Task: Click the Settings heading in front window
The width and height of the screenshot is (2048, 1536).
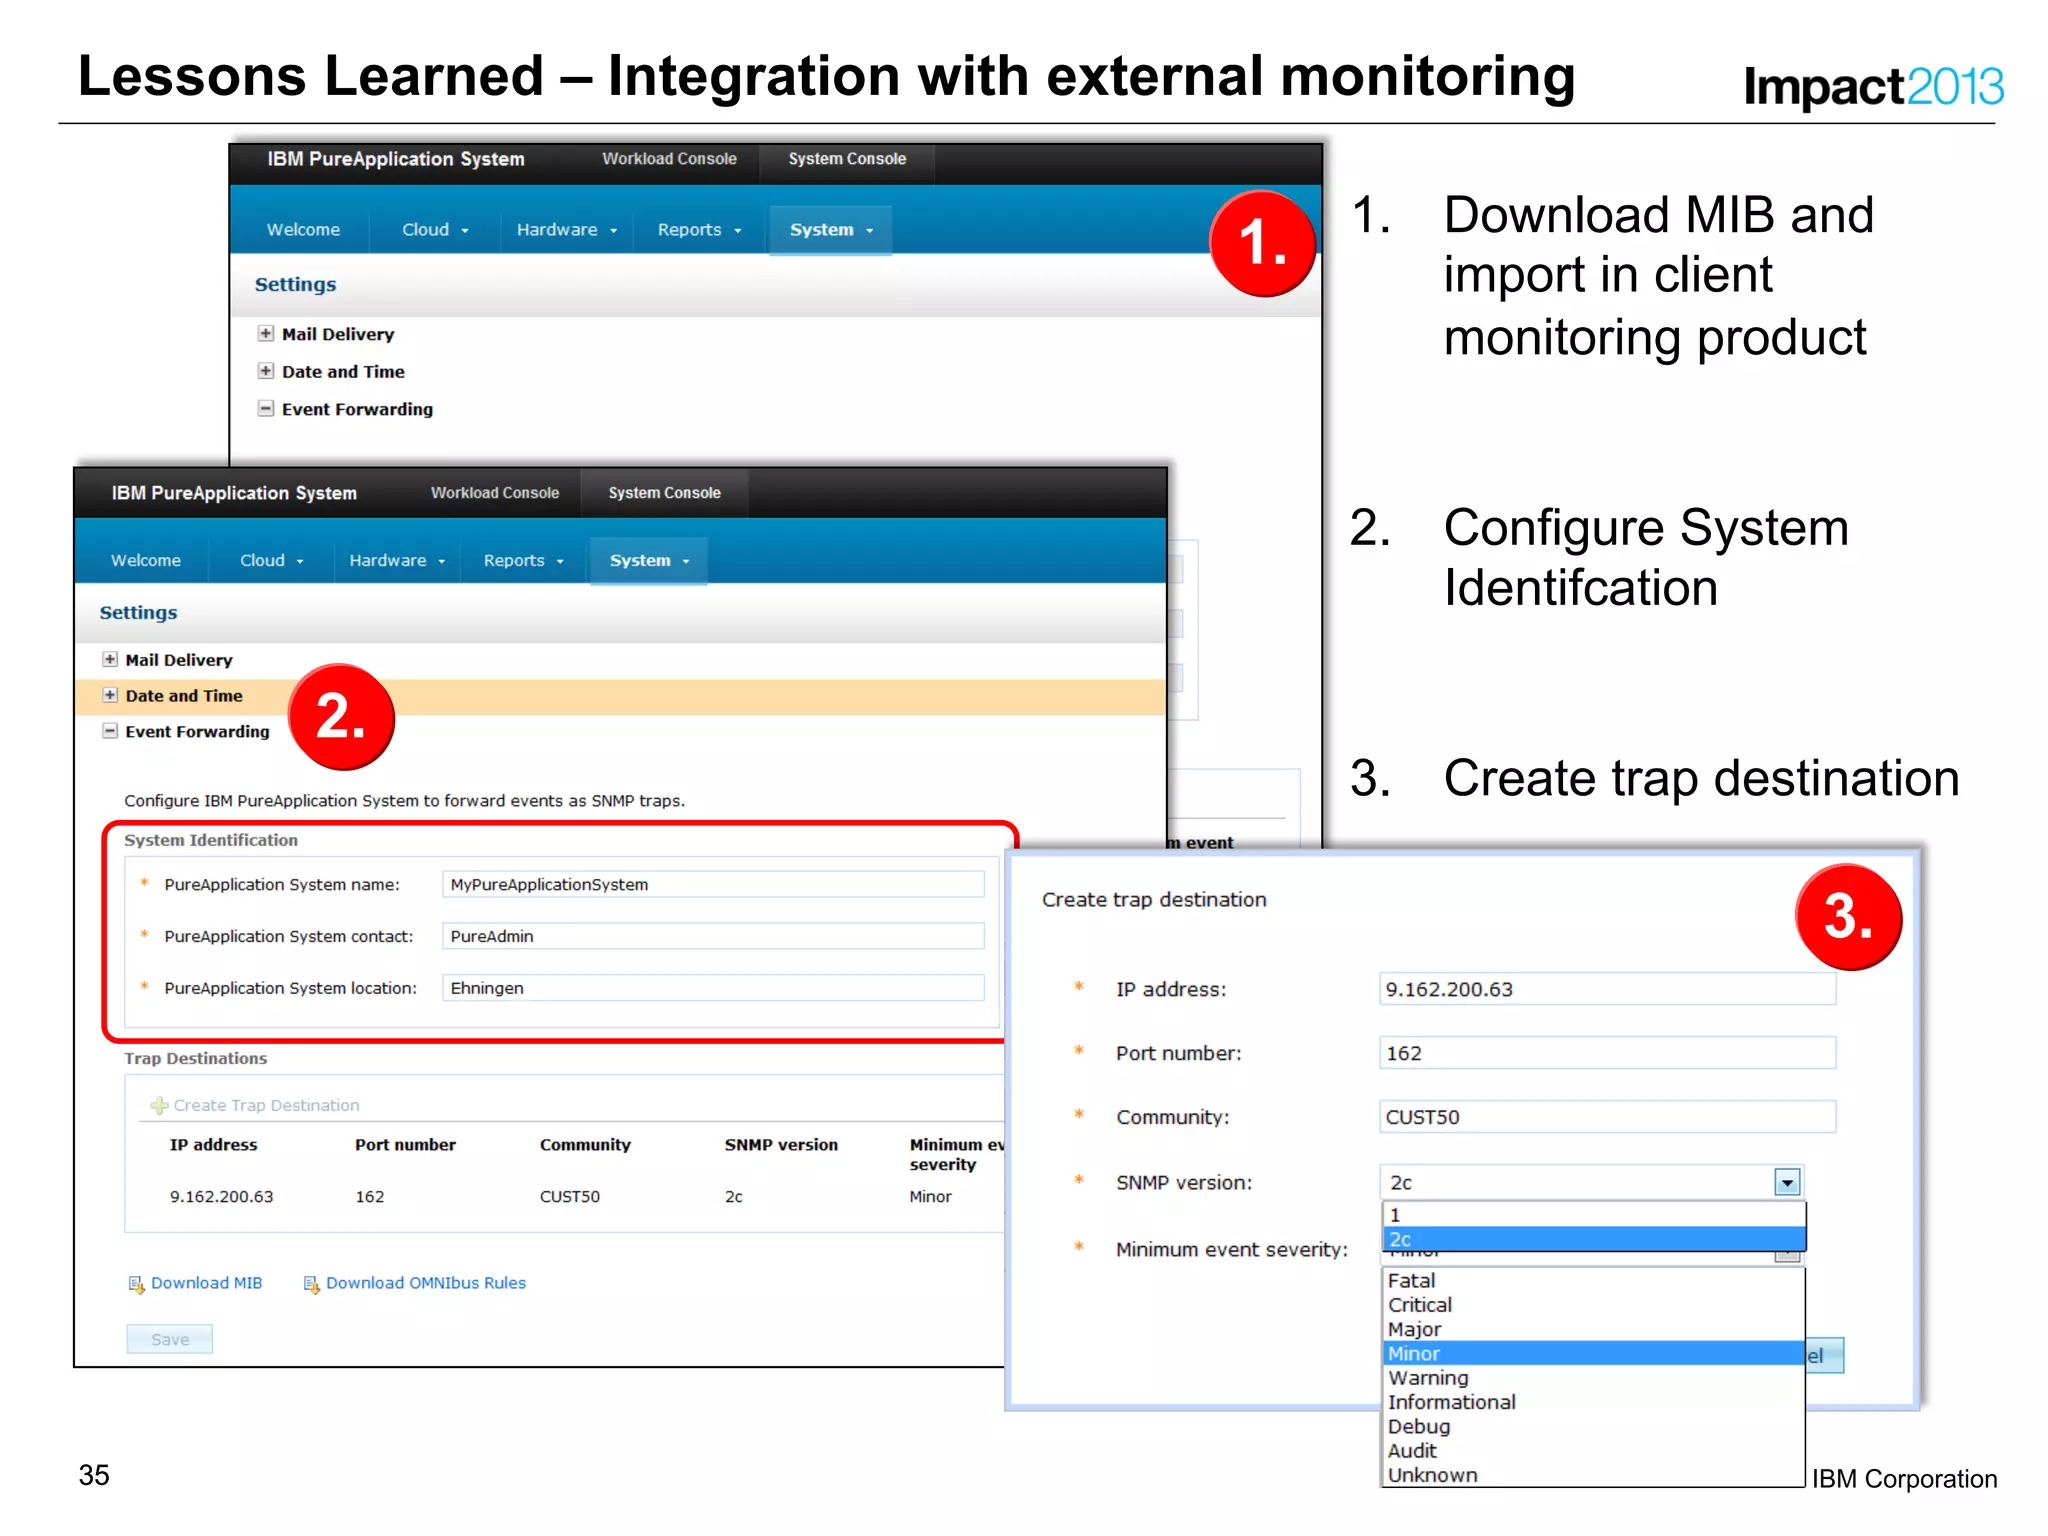Action: pyautogui.click(x=138, y=613)
